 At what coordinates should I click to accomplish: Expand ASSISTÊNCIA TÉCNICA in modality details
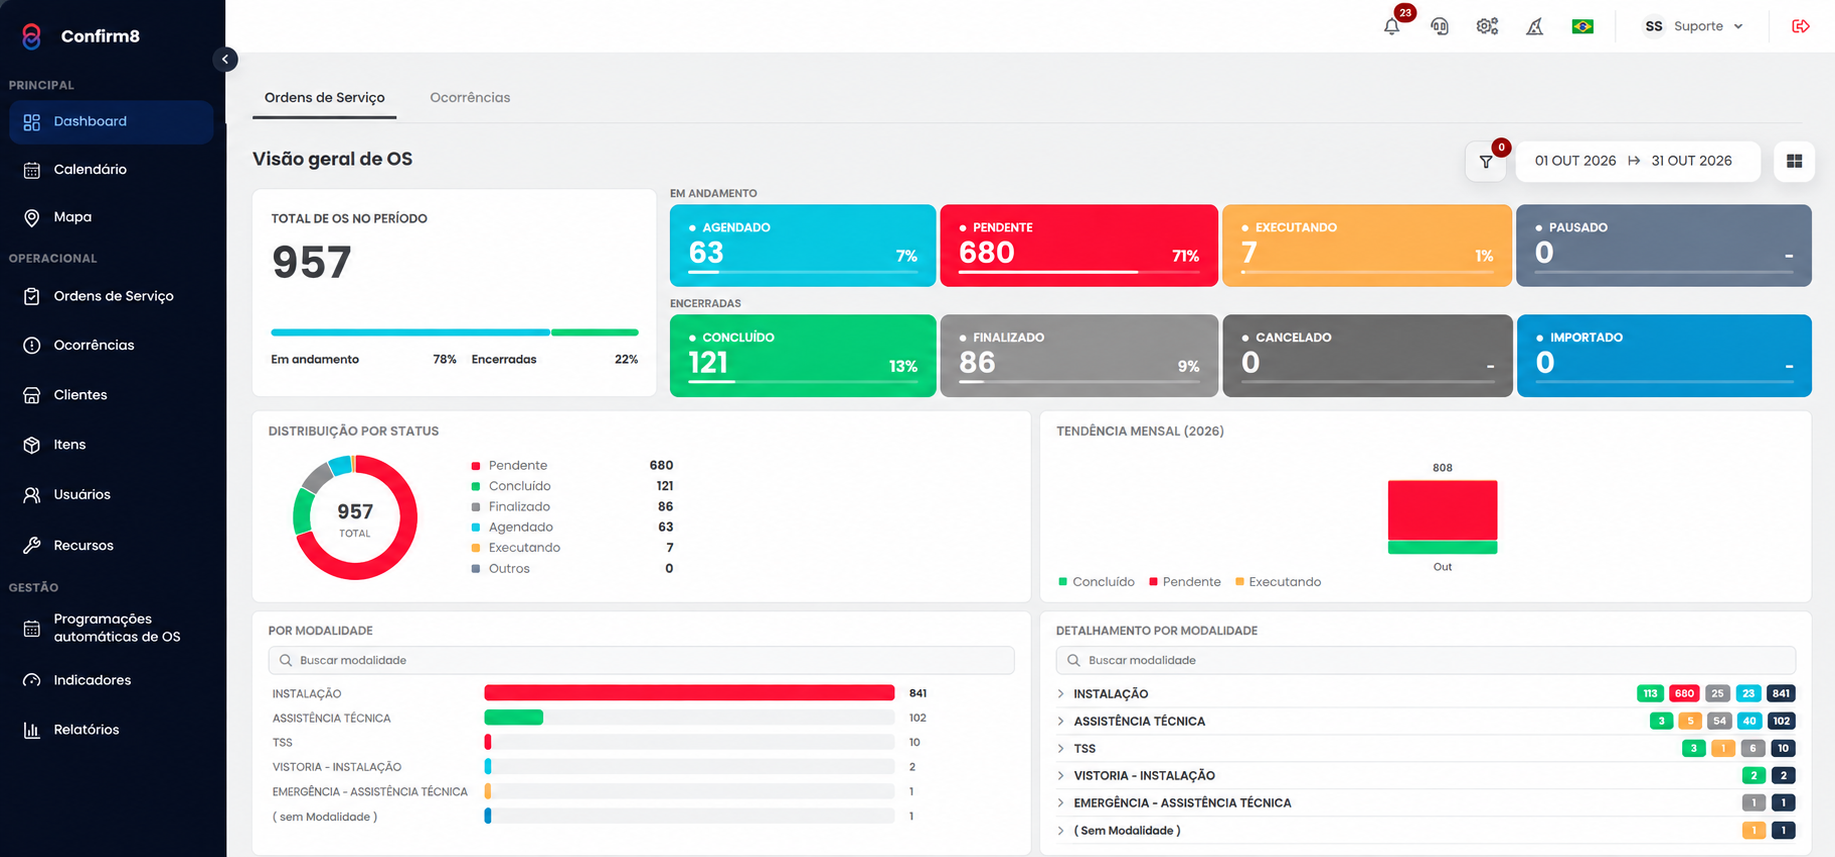click(1061, 721)
